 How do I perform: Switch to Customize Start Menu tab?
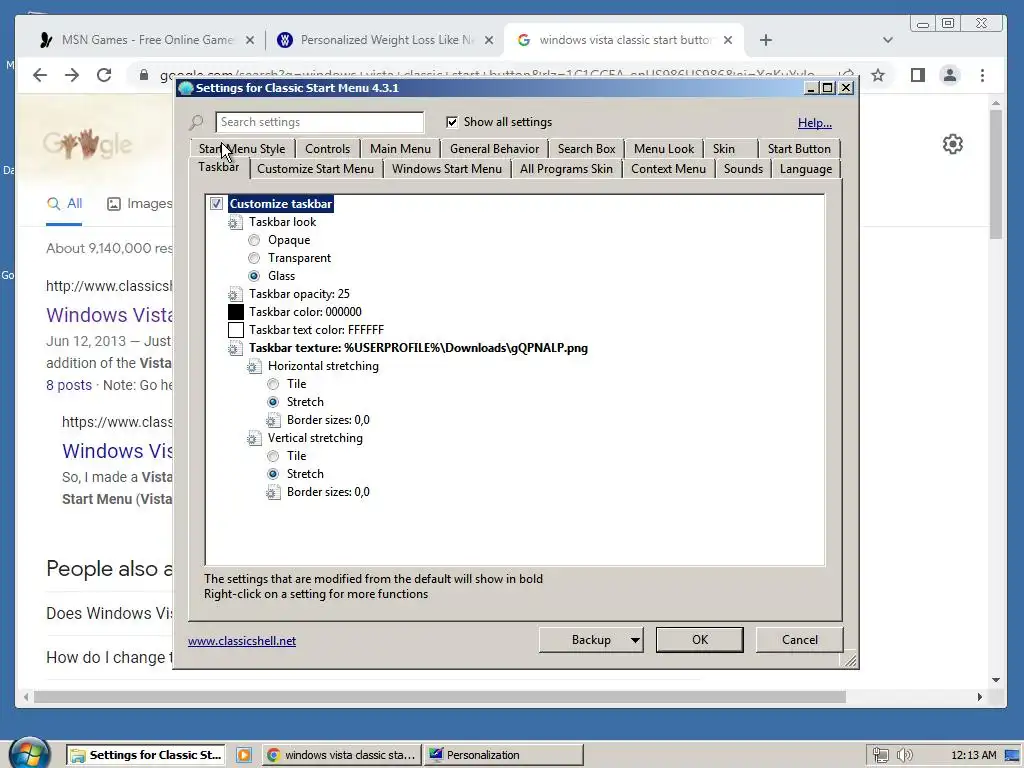coord(315,169)
